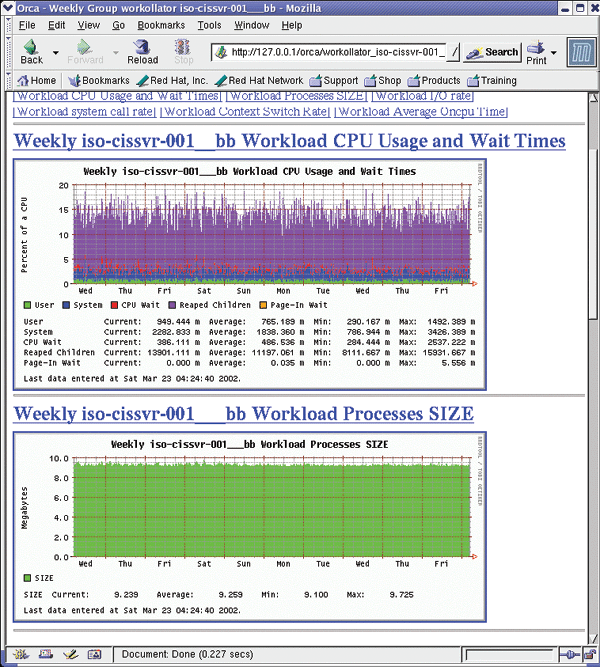
Task: Click the security lock icon in status bar
Action: point(589,655)
